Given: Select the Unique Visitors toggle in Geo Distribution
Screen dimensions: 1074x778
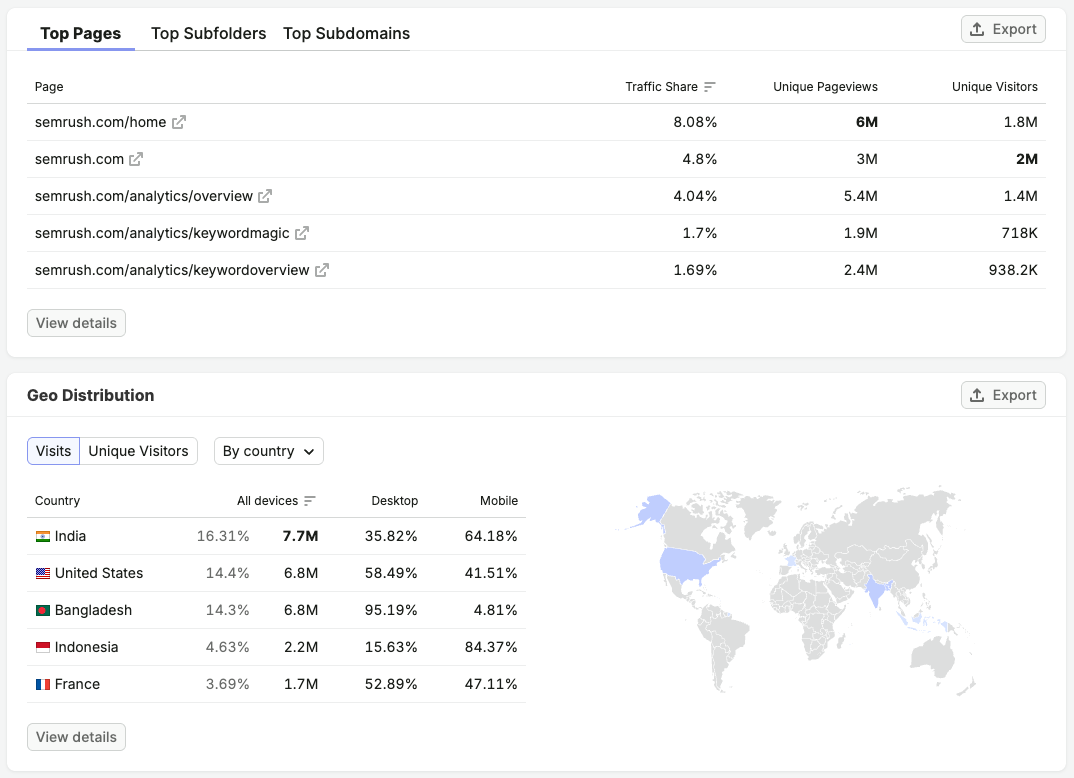Looking at the screenshot, I should tap(138, 451).
